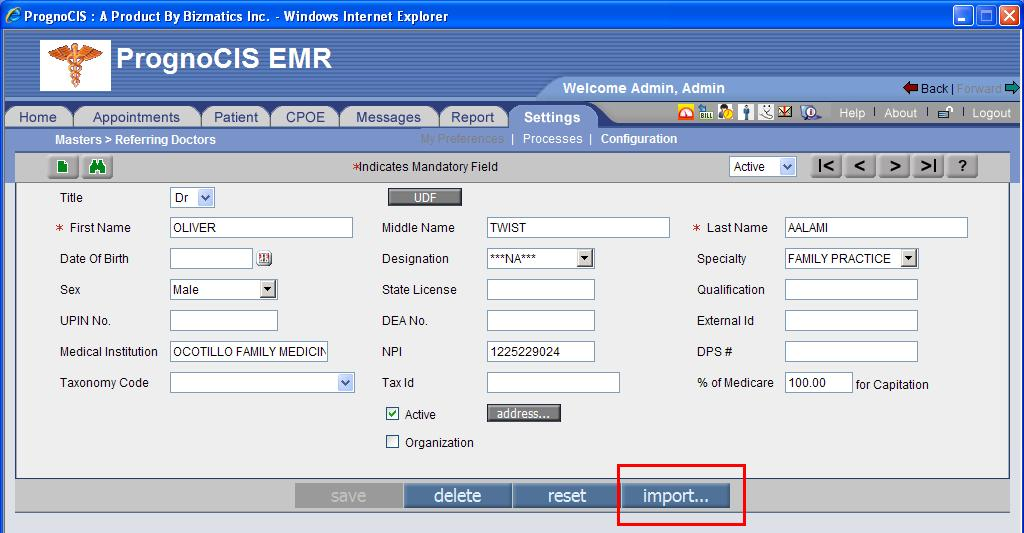The width and height of the screenshot is (1024, 533).
Task: Go to first record button
Action: [x=826, y=167]
